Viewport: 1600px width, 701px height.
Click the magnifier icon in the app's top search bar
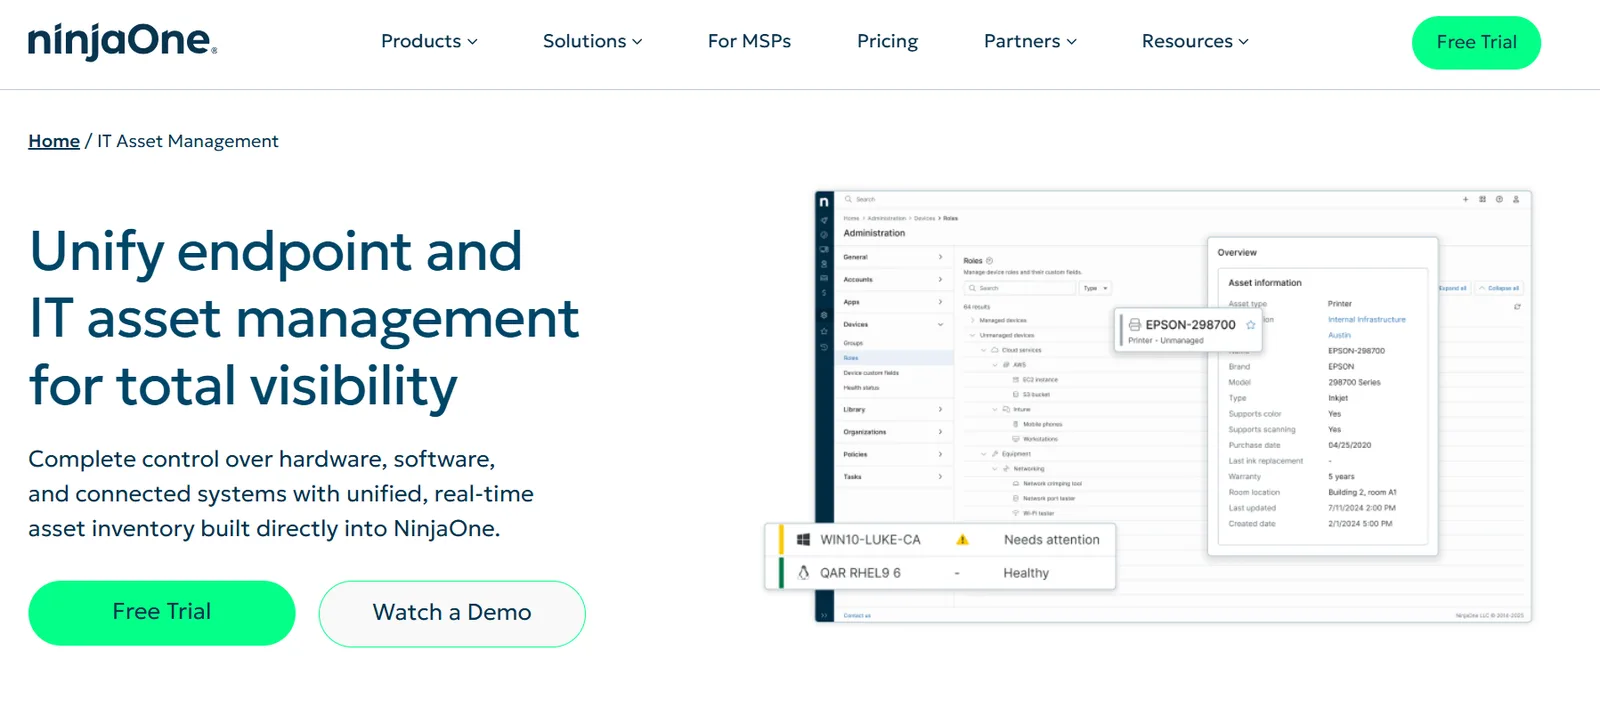coord(848,199)
